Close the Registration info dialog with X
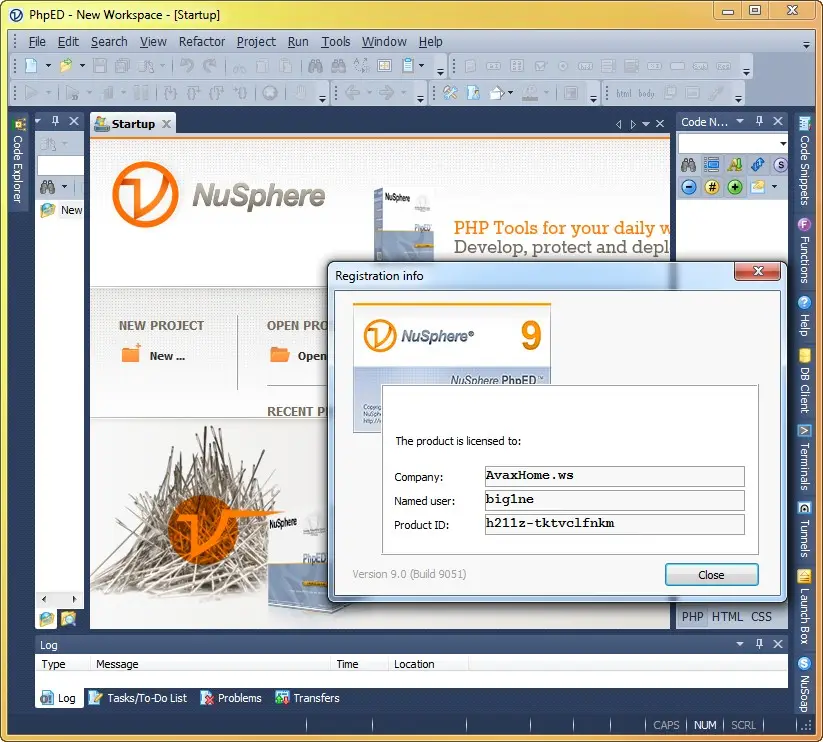This screenshot has height=742, width=823. point(757,271)
